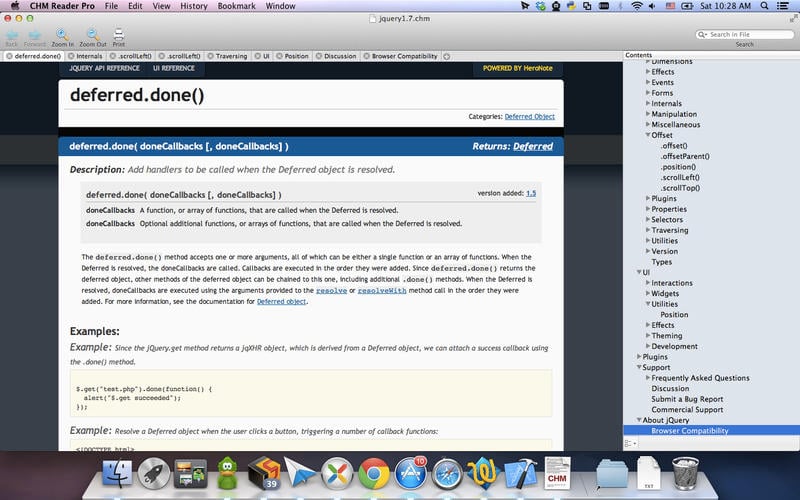Click the volume icon in the menu bar
Screen dimensions: 800x500
[x=653, y=6]
